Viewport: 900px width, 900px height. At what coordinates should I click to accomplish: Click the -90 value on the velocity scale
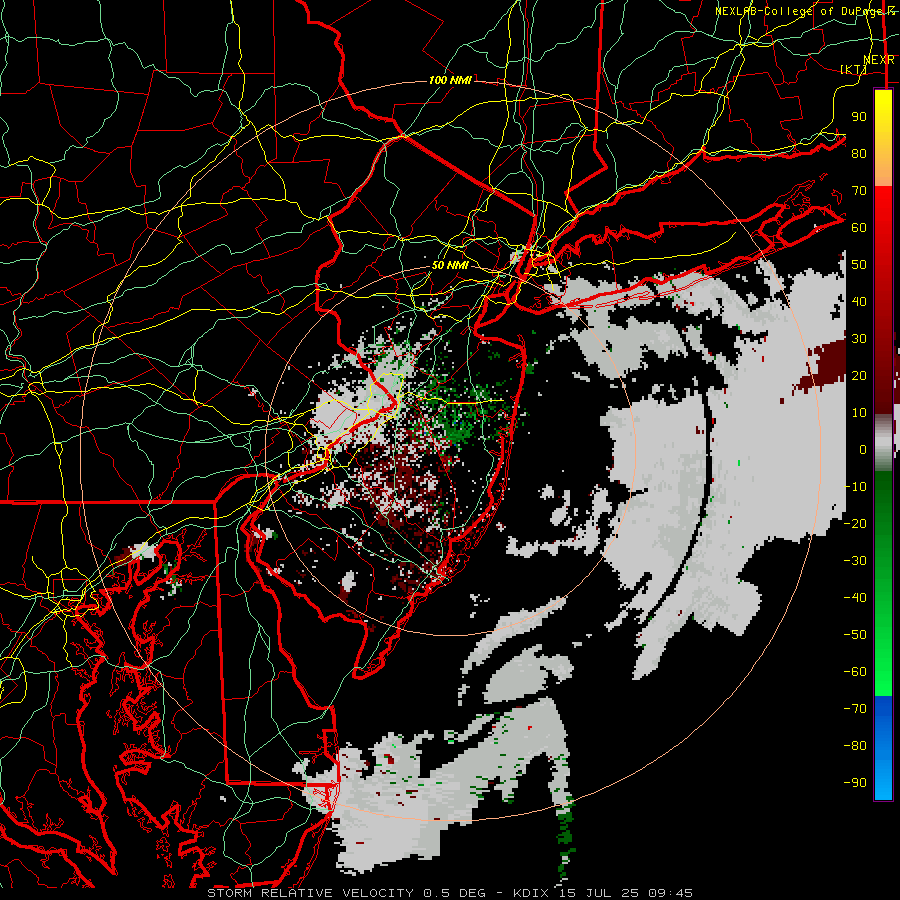[x=855, y=783]
